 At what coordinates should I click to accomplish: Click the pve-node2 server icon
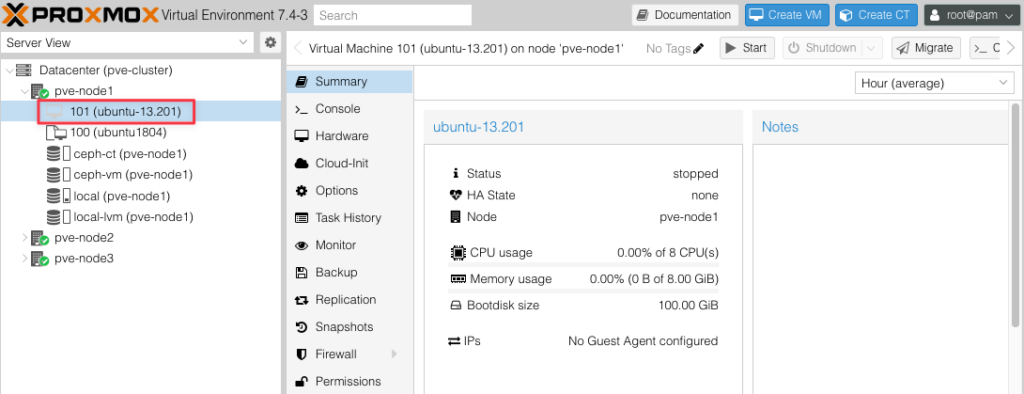pos(39,238)
